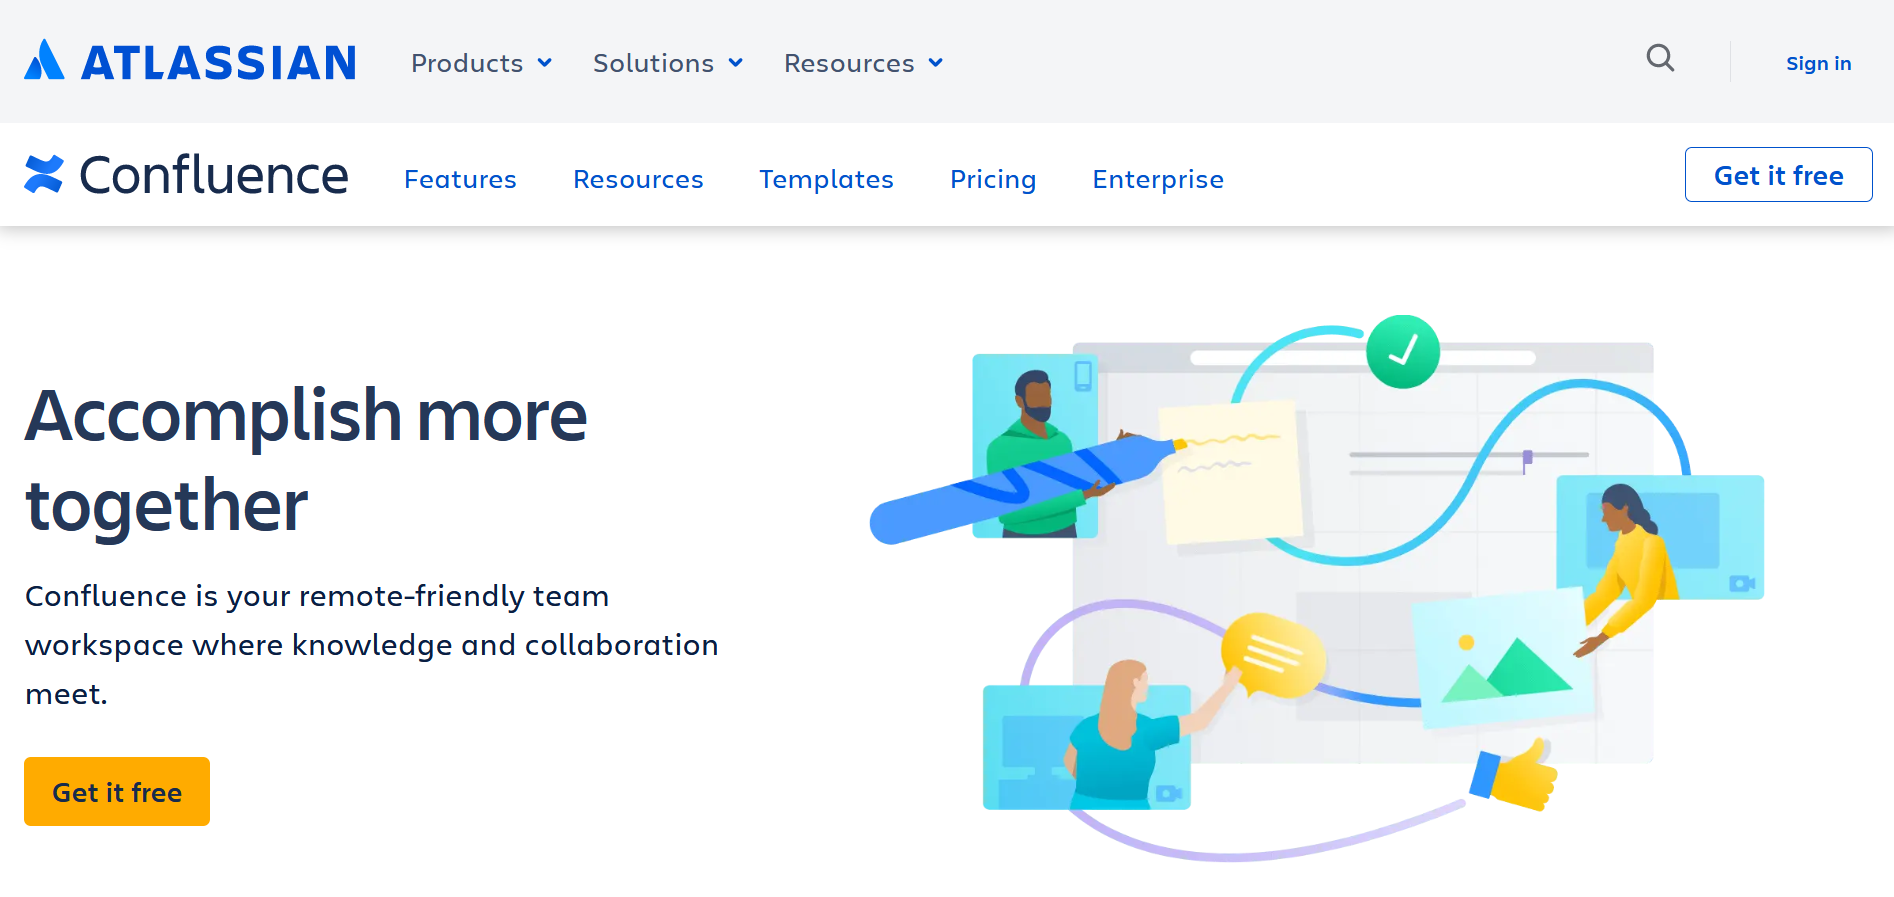Click the Confluence nav Resources link
This screenshot has height=897, width=1894.
point(638,179)
